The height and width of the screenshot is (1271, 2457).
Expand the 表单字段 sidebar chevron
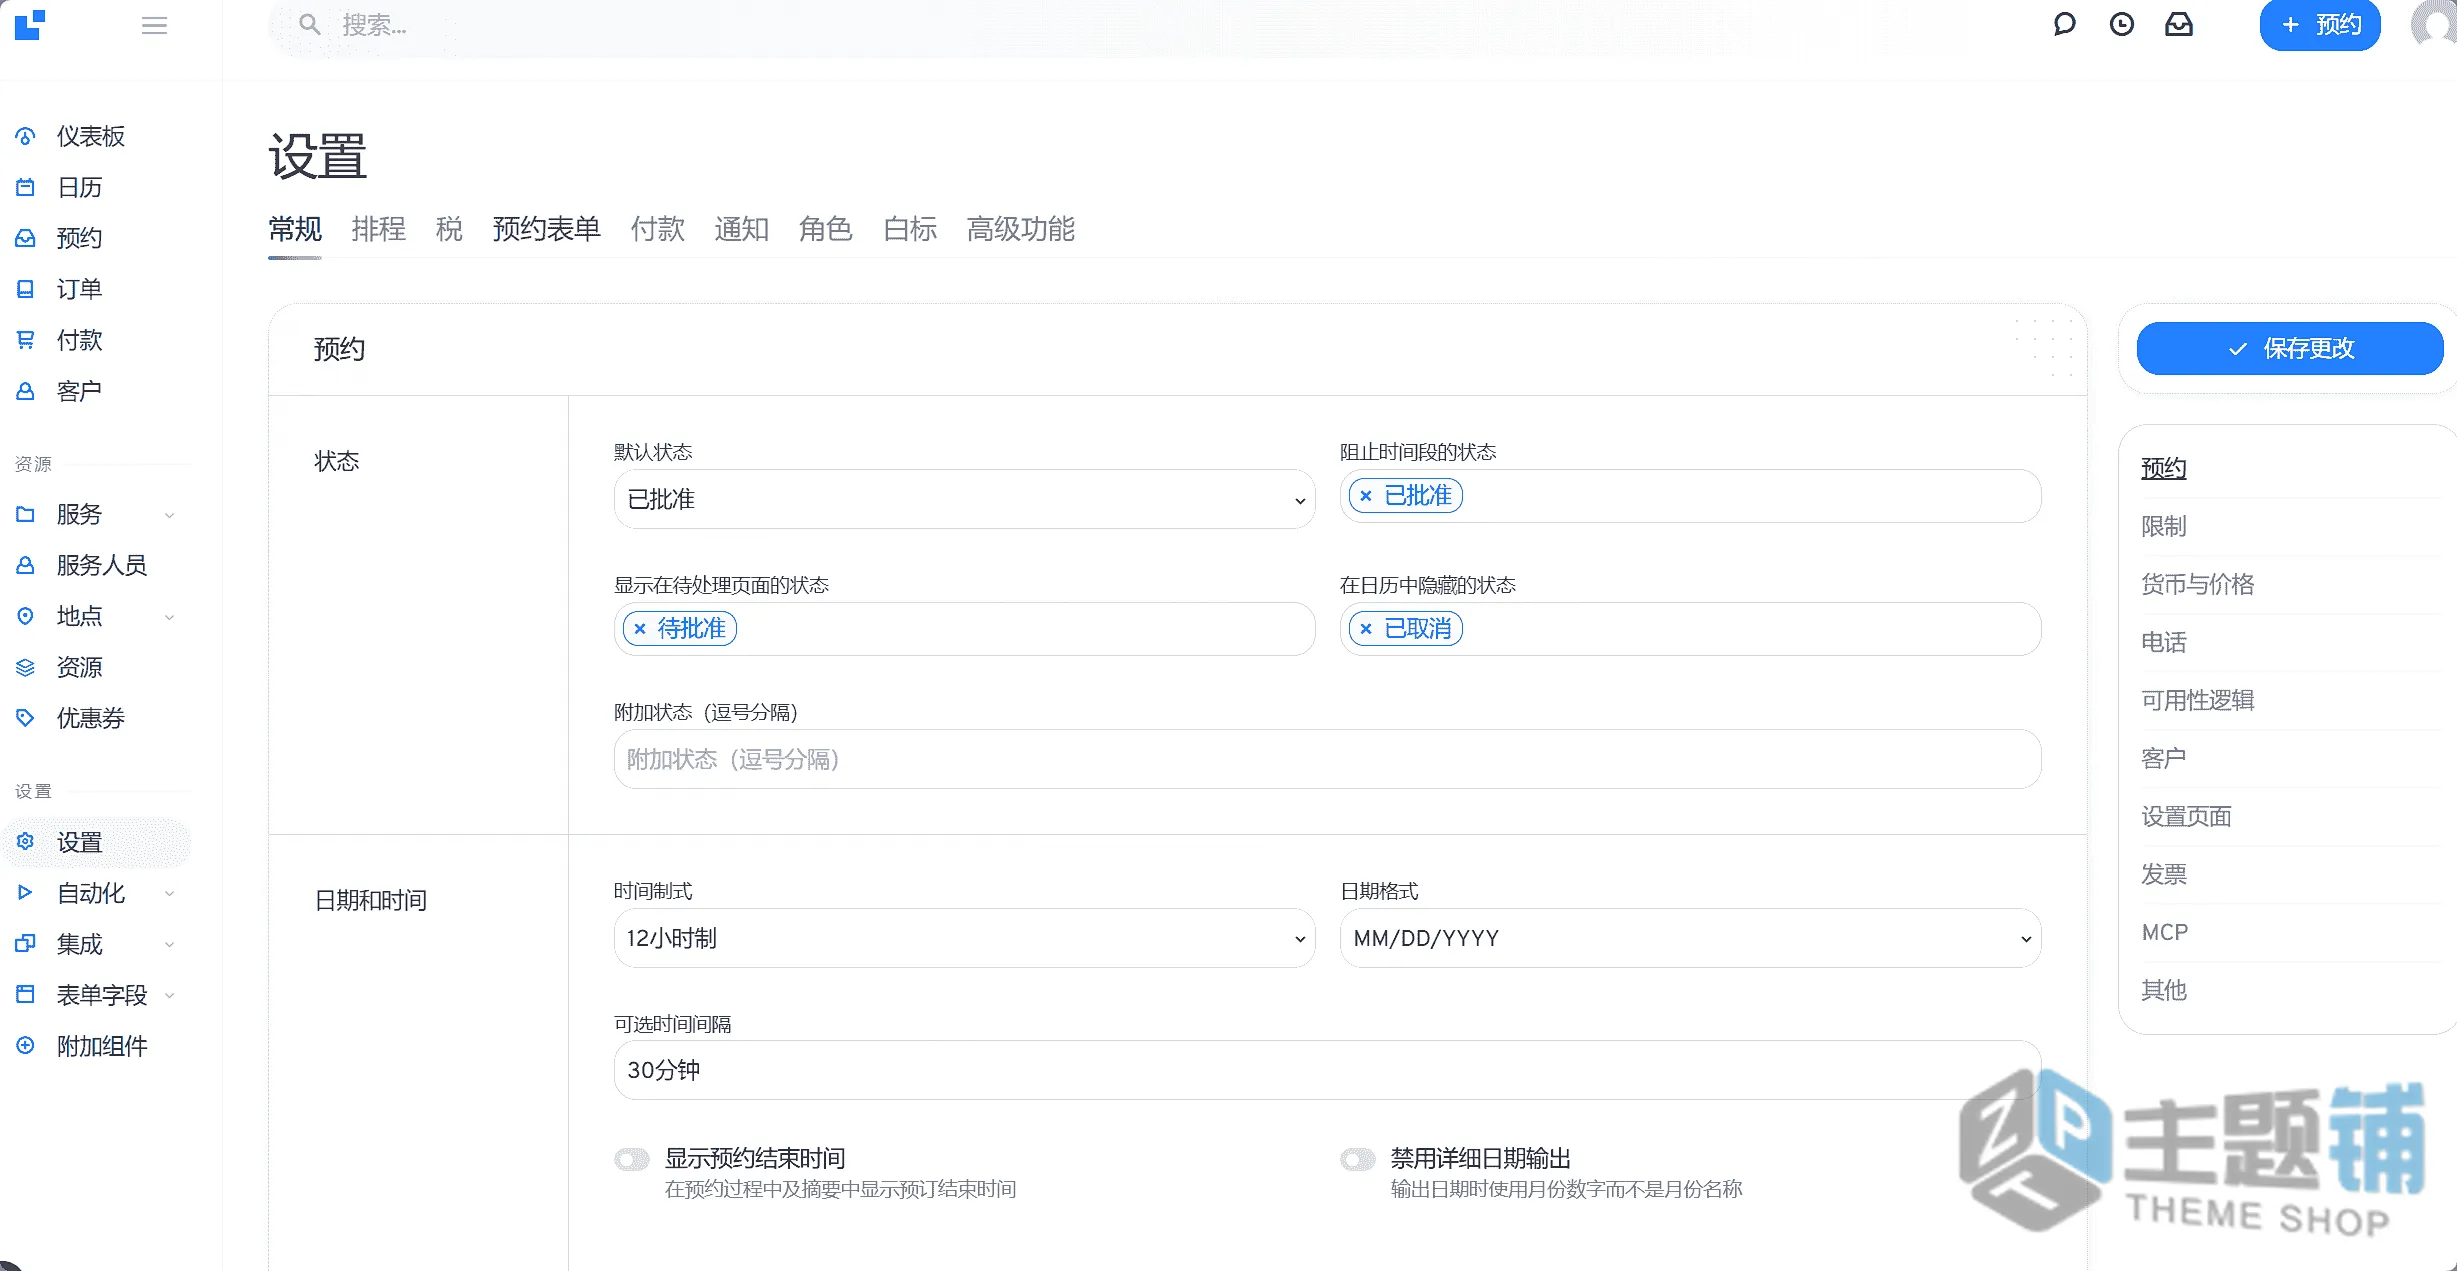click(x=170, y=996)
